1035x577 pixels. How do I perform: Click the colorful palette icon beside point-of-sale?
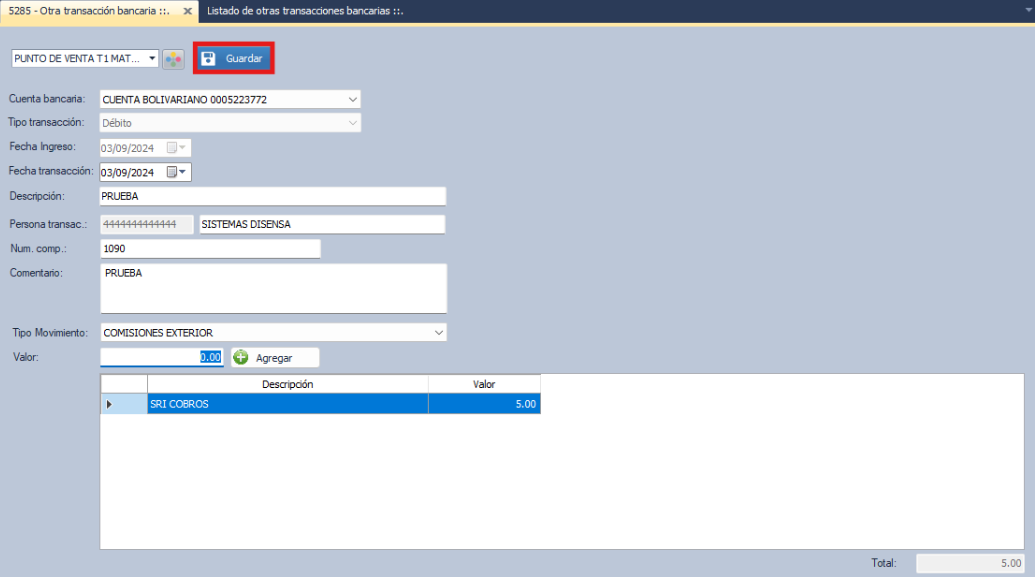(174, 59)
